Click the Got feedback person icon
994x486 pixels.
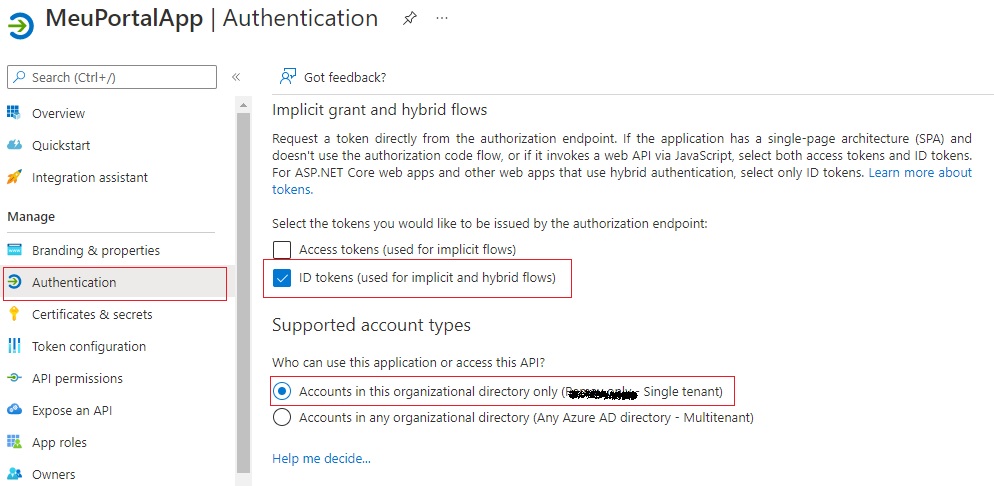(288, 77)
